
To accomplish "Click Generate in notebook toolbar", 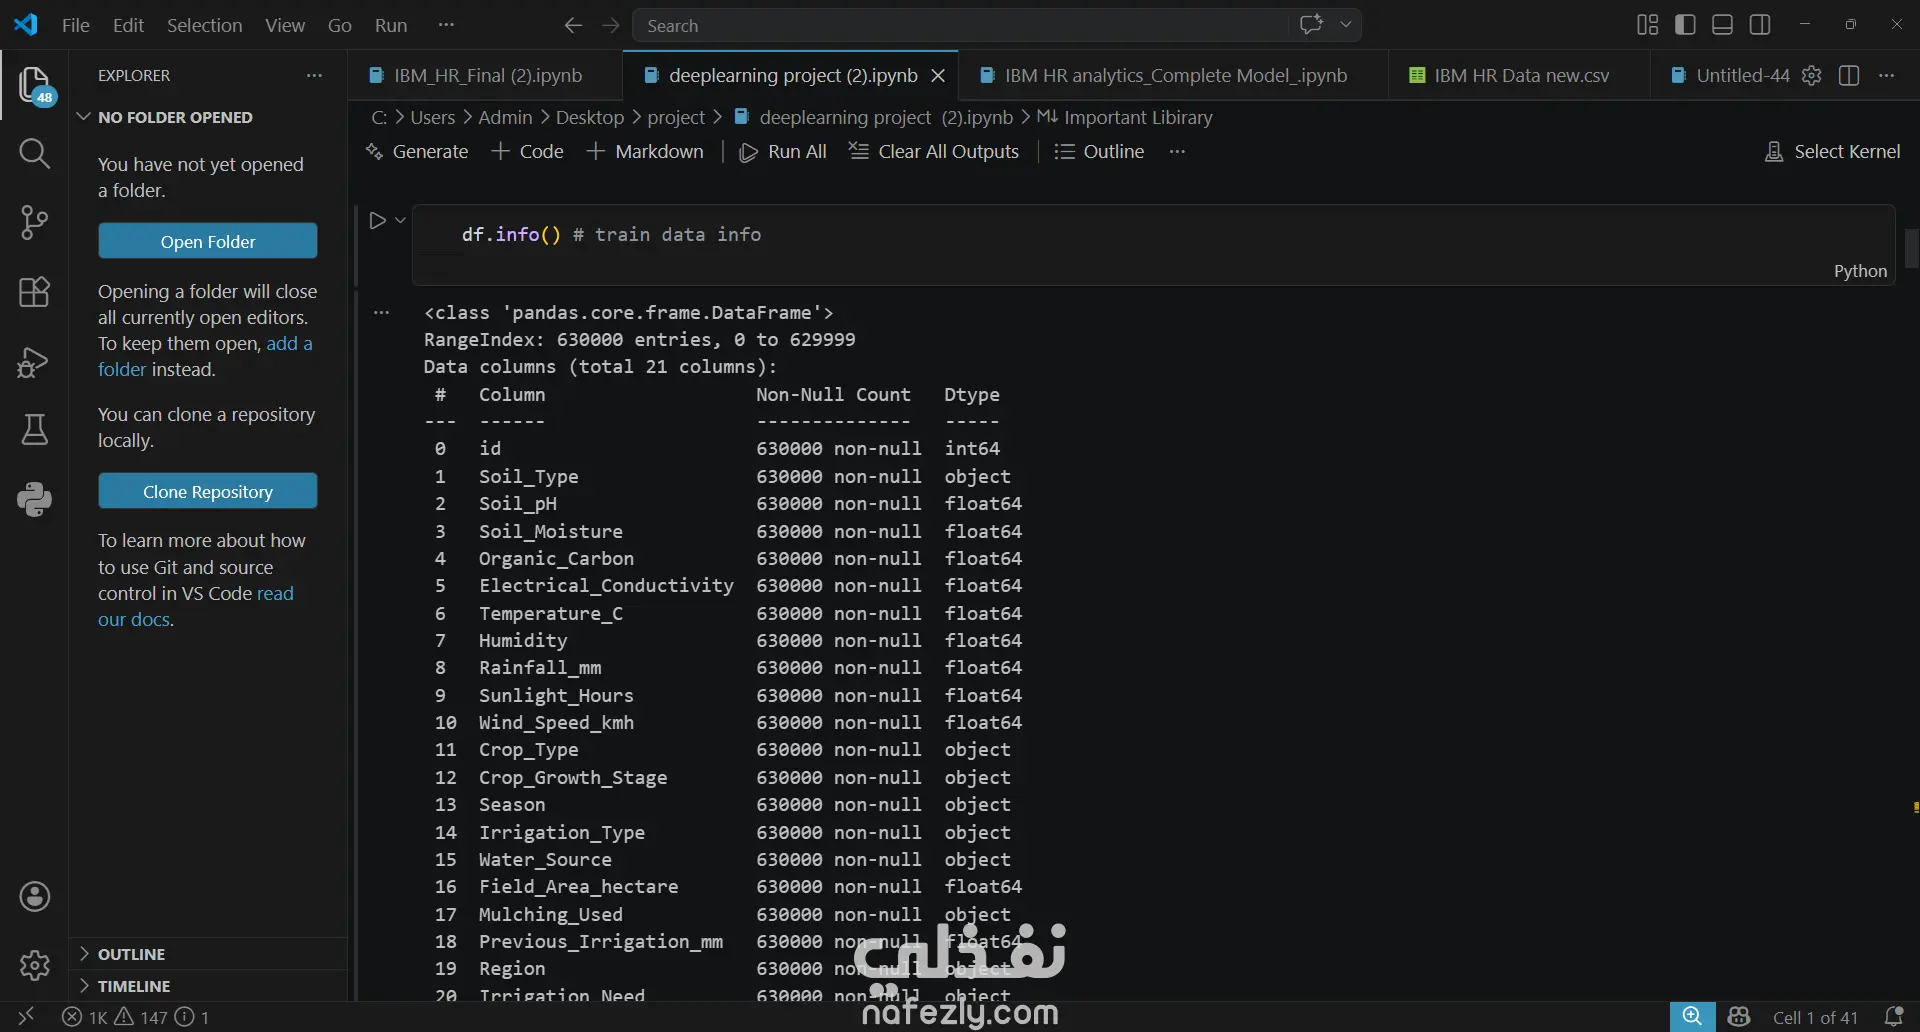I will tap(417, 151).
